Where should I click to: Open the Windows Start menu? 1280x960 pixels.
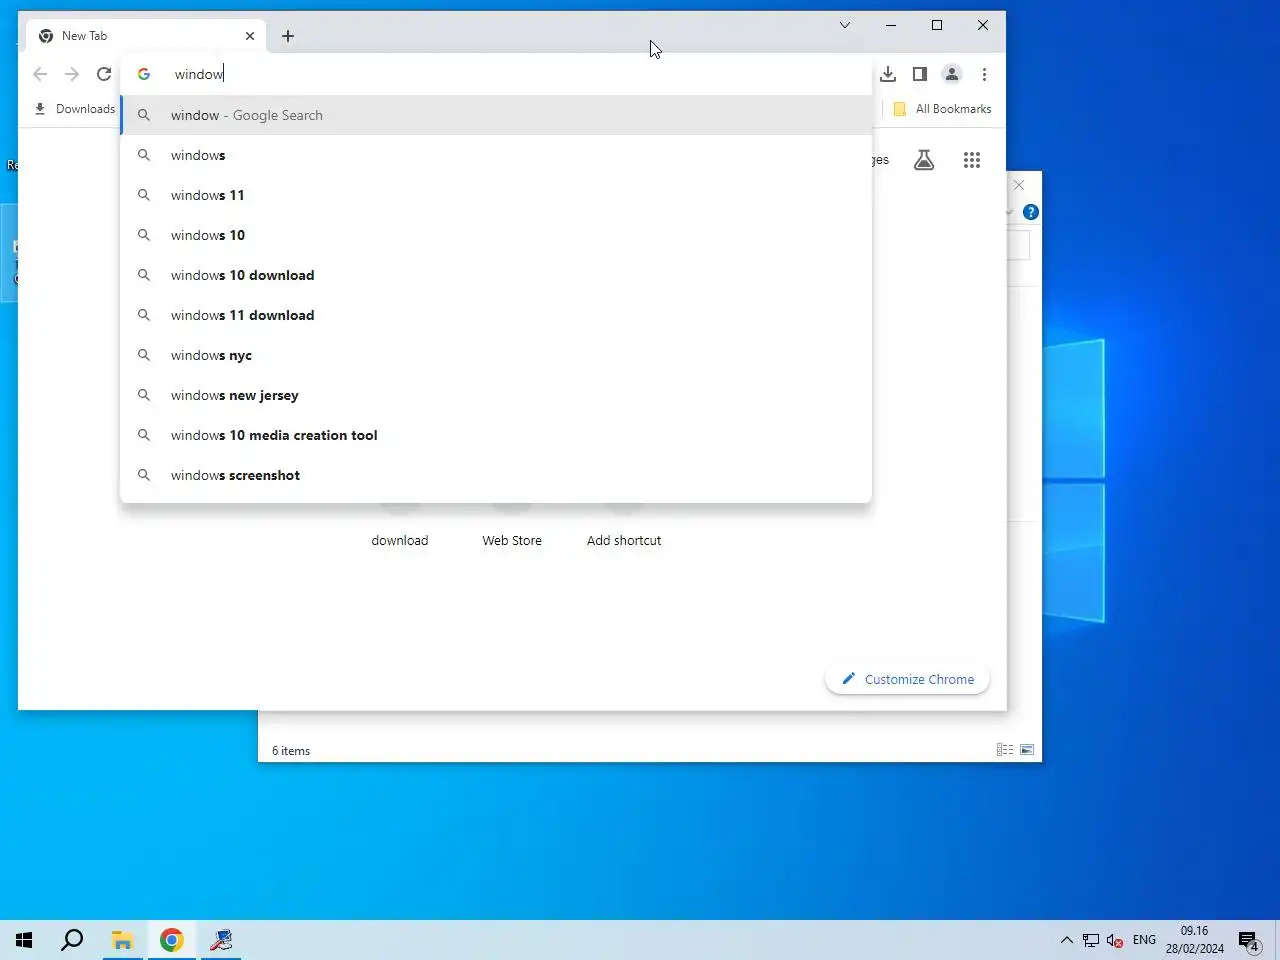24,940
